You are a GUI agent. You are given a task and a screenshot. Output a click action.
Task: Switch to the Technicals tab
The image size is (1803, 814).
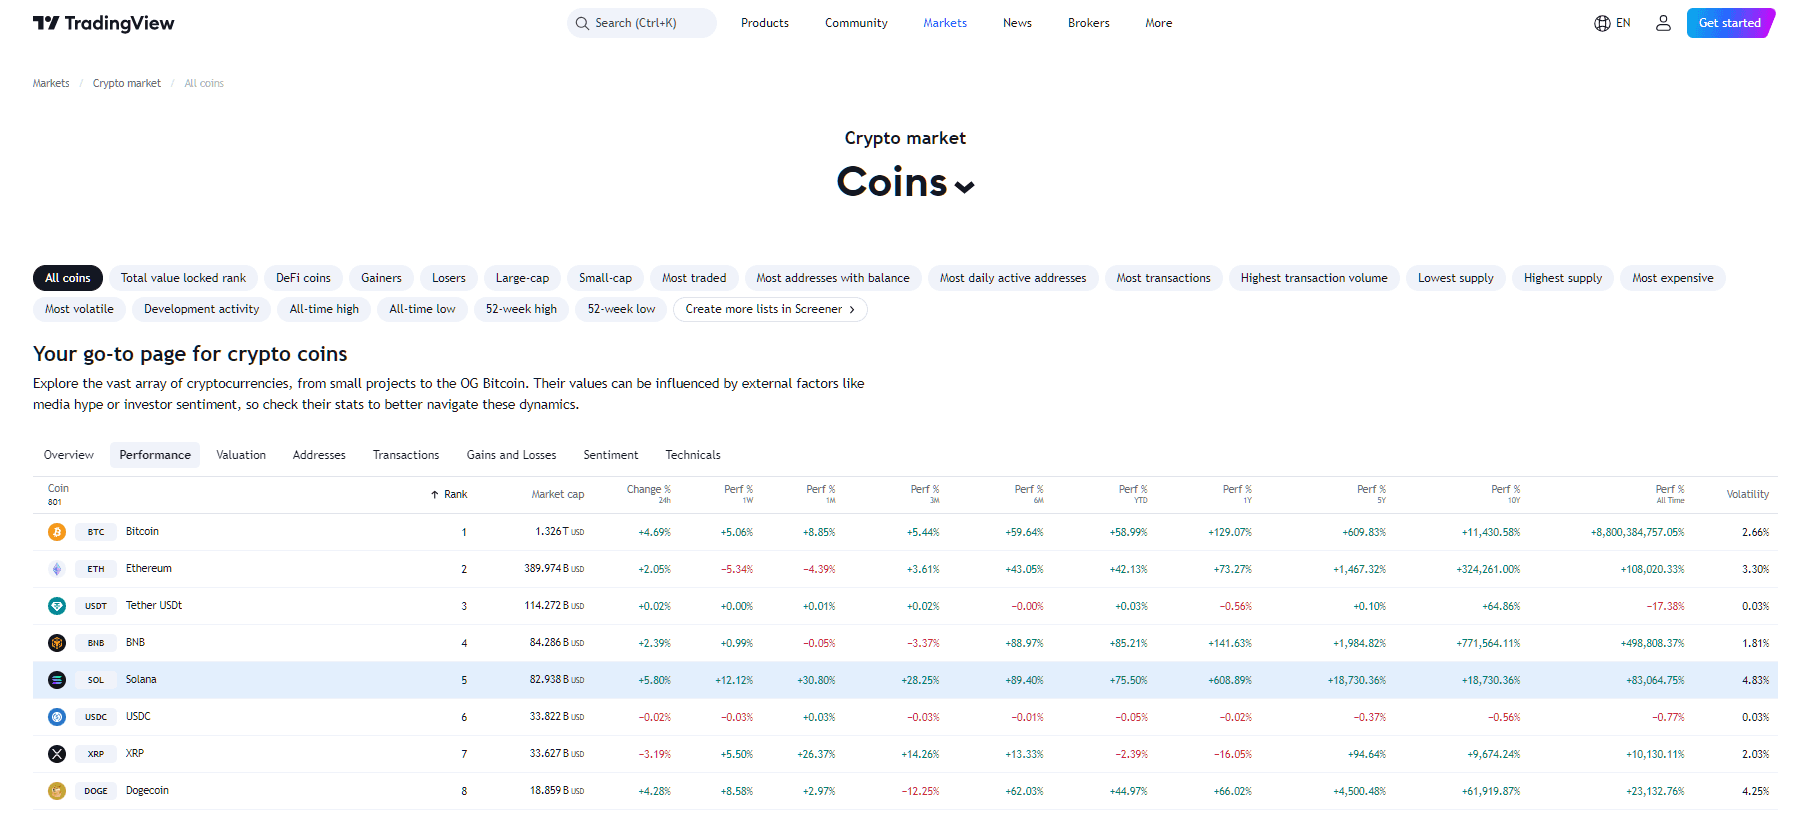point(693,455)
